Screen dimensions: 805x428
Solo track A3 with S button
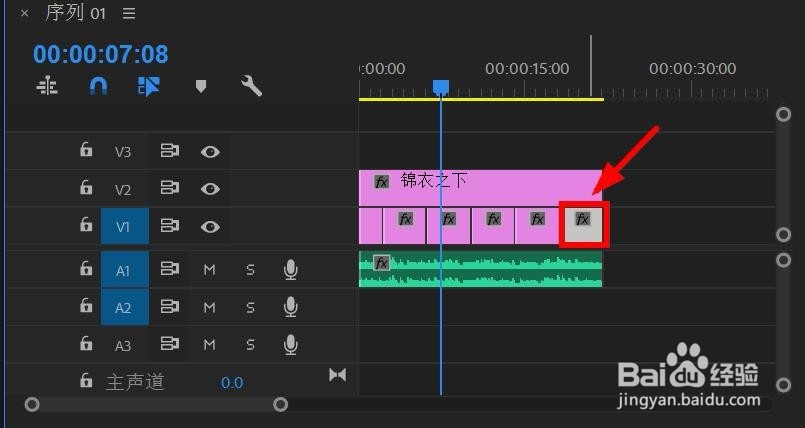[250, 345]
